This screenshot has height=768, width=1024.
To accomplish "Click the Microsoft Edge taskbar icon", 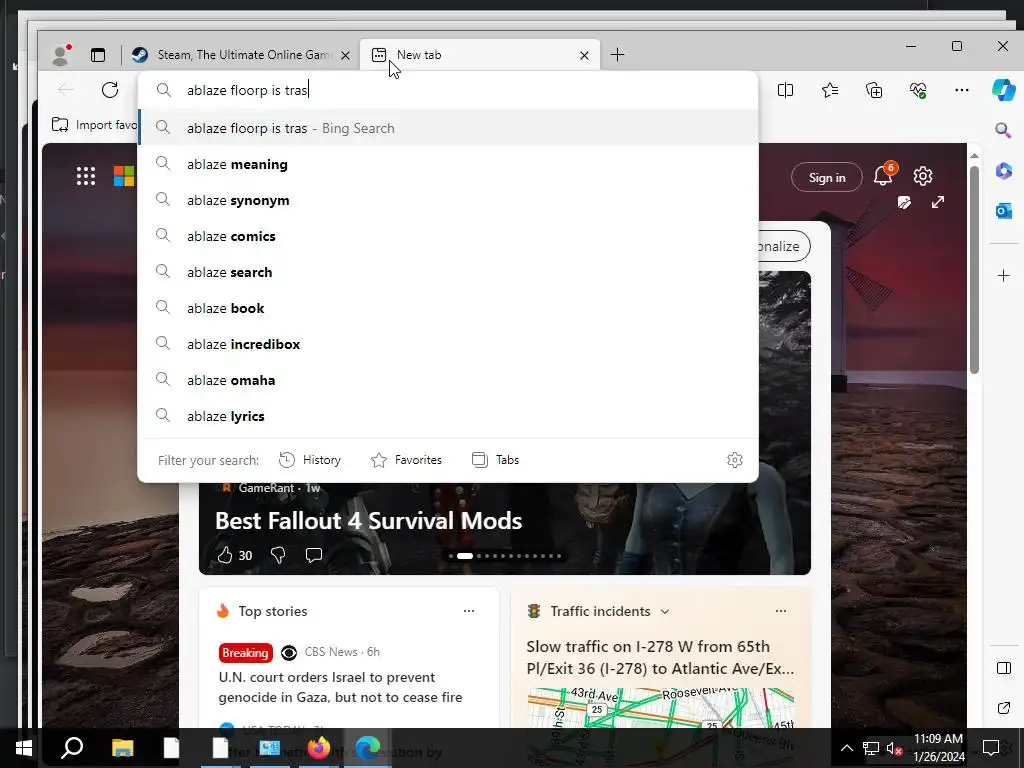I will (x=368, y=748).
